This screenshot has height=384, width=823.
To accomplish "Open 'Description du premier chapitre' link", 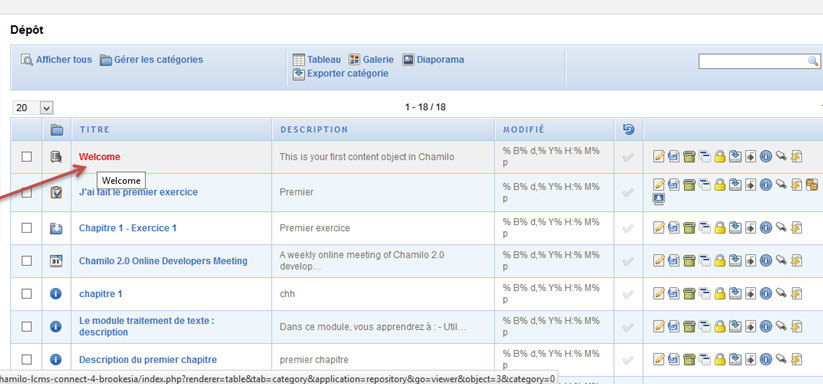I will point(147,360).
